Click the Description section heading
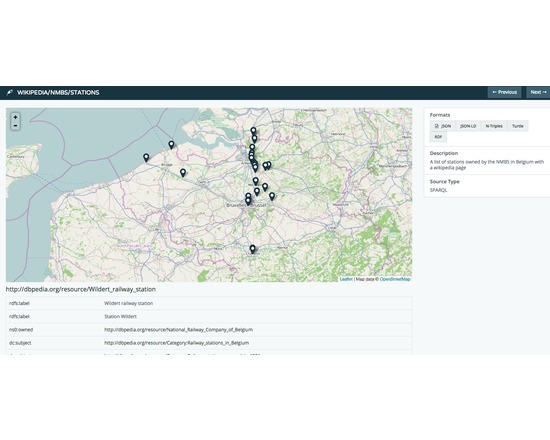The height and width of the screenshot is (440, 550). click(x=444, y=153)
